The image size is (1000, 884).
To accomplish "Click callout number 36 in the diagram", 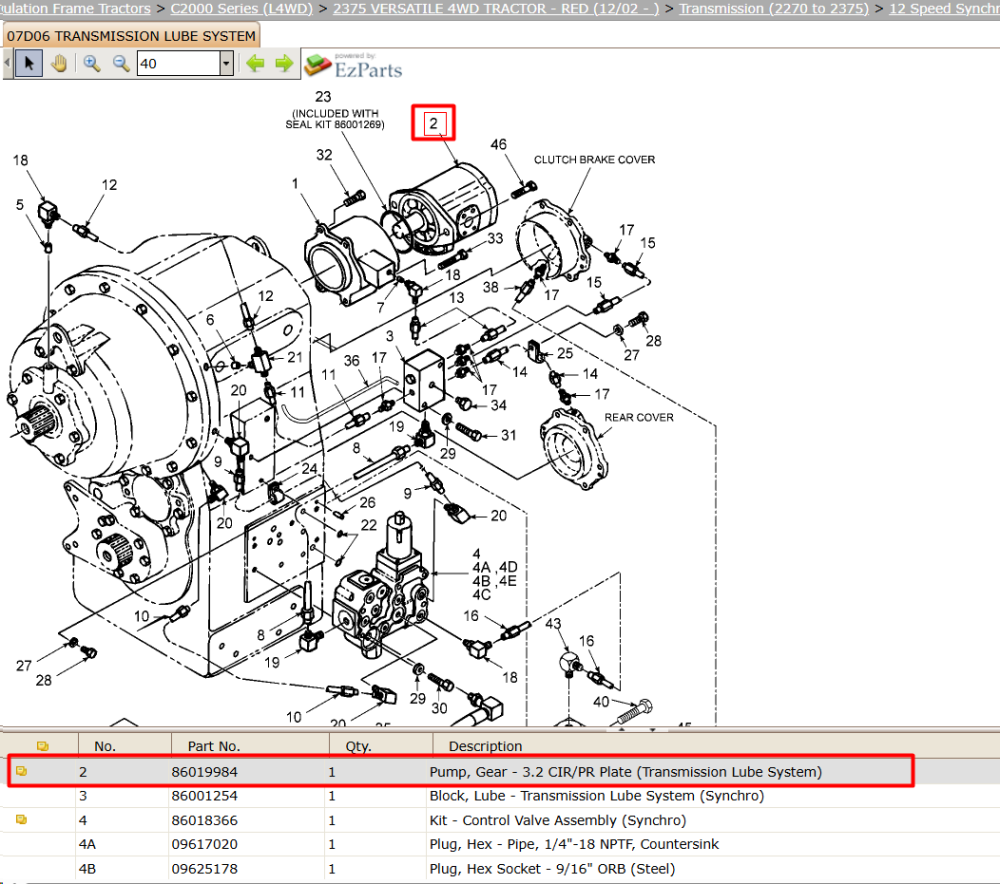I will pos(351,360).
